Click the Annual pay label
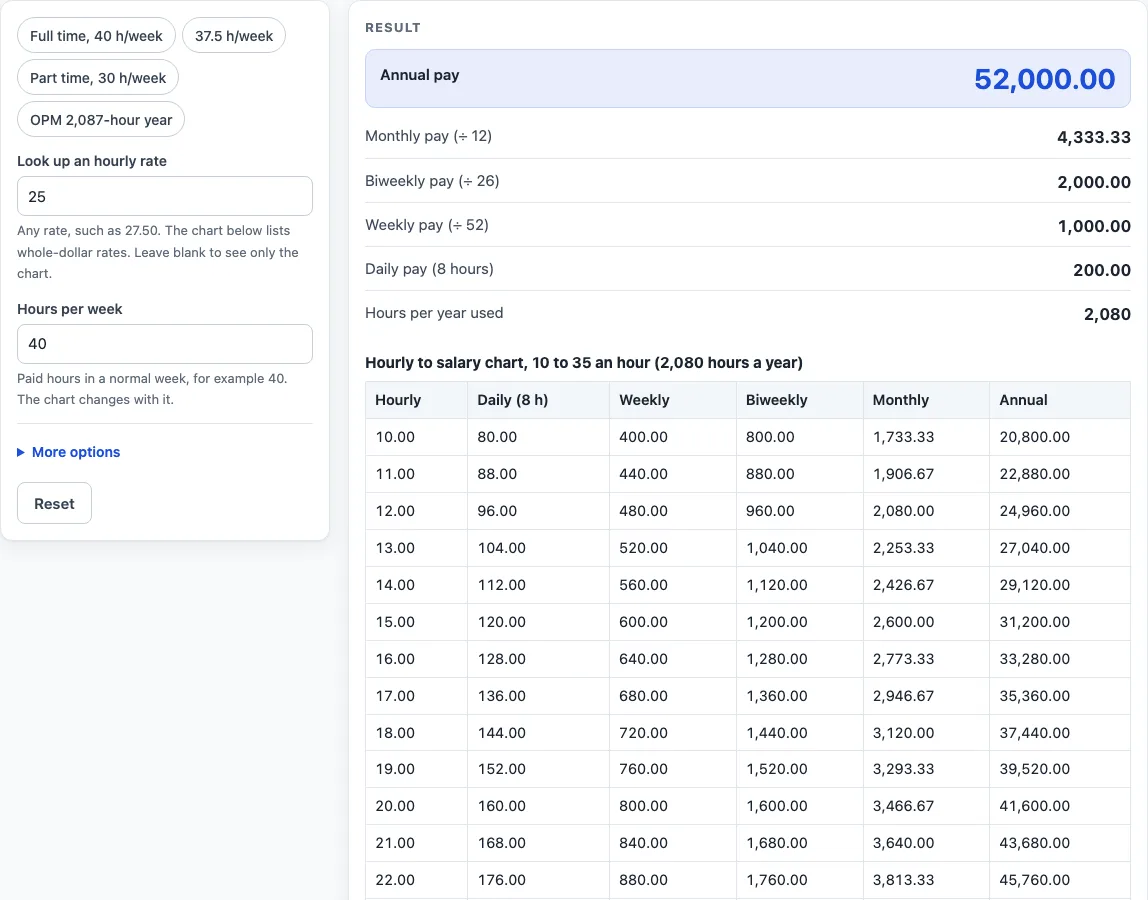1148x900 pixels. (x=420, y=75)
